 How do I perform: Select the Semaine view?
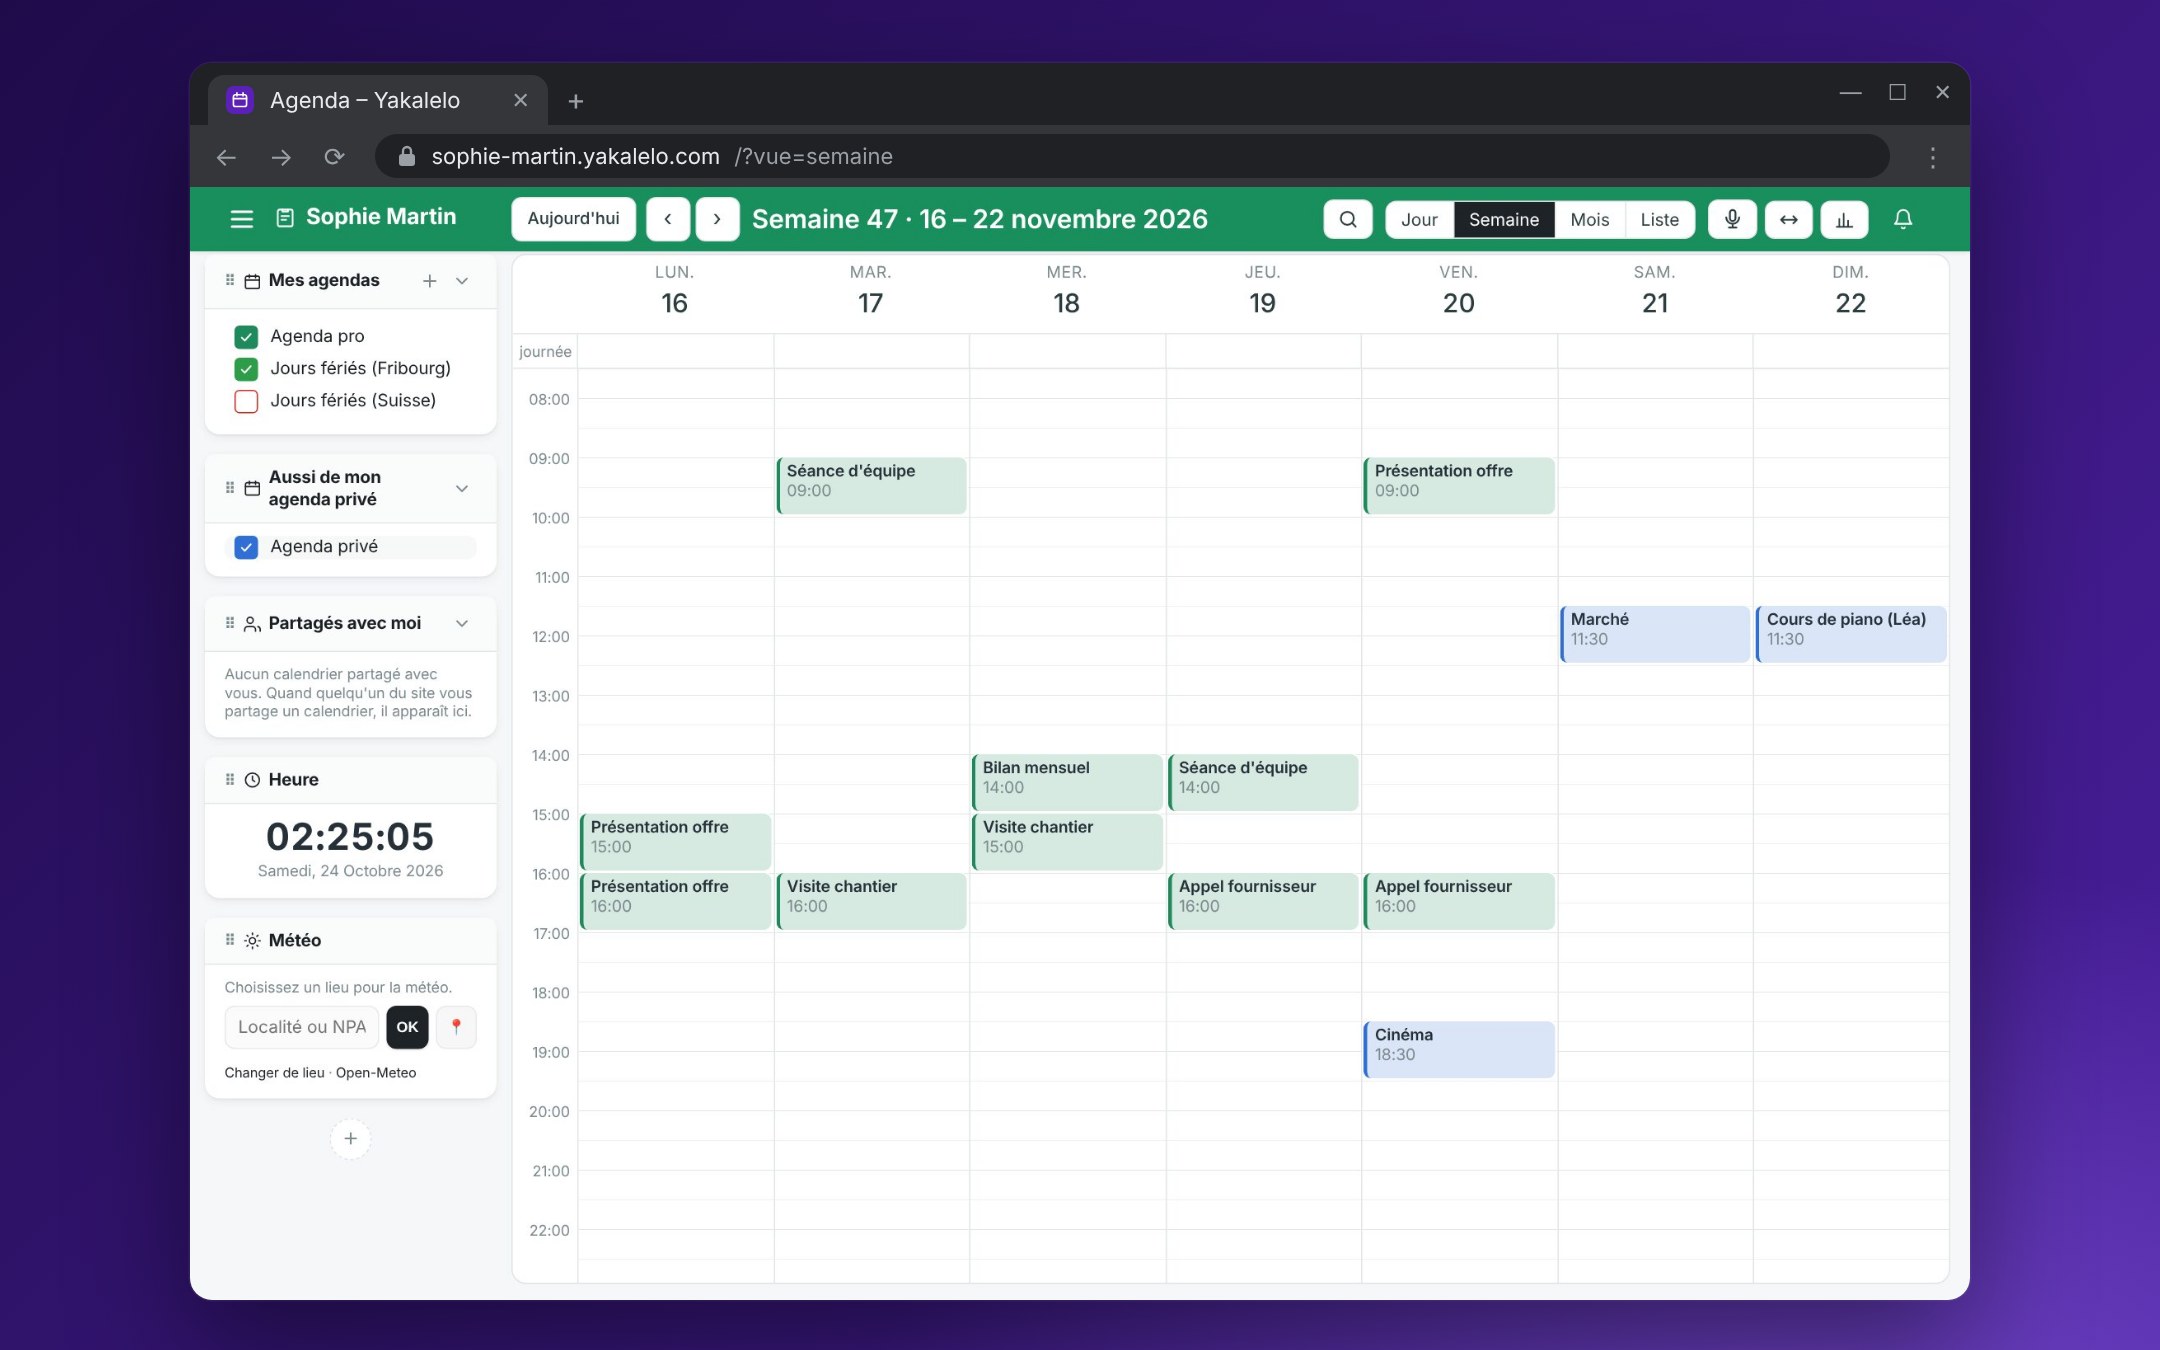(x=1503, y=219)
